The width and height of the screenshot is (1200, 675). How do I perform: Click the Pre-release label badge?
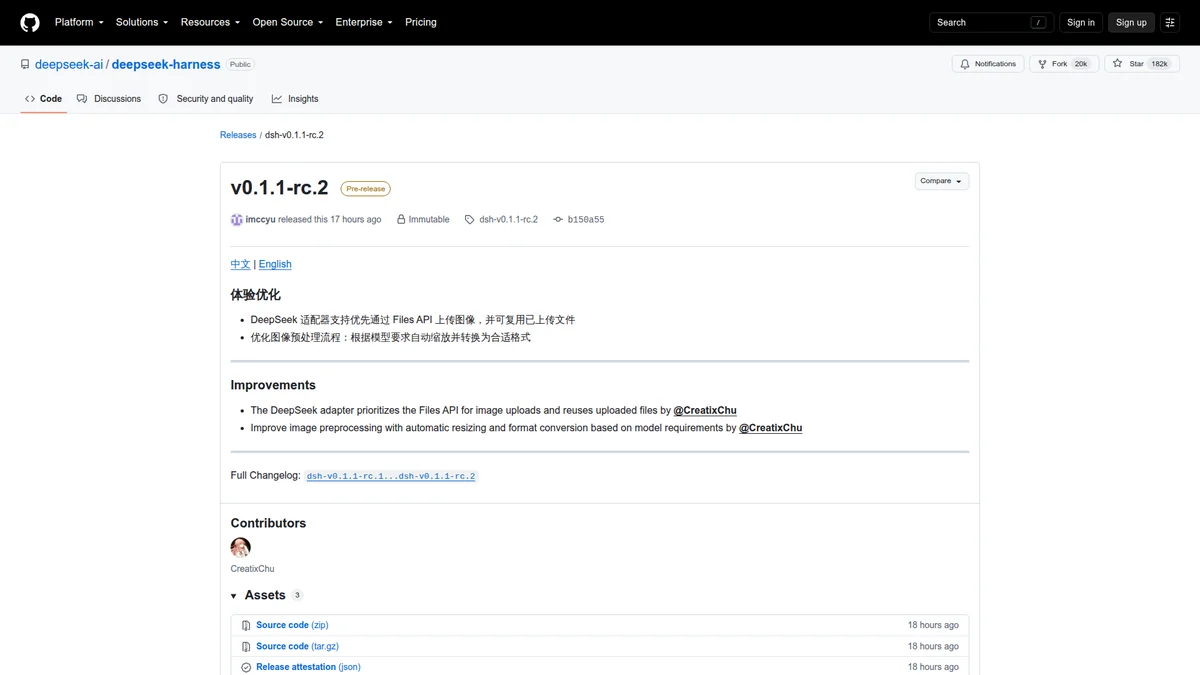(x=365, y=188)
